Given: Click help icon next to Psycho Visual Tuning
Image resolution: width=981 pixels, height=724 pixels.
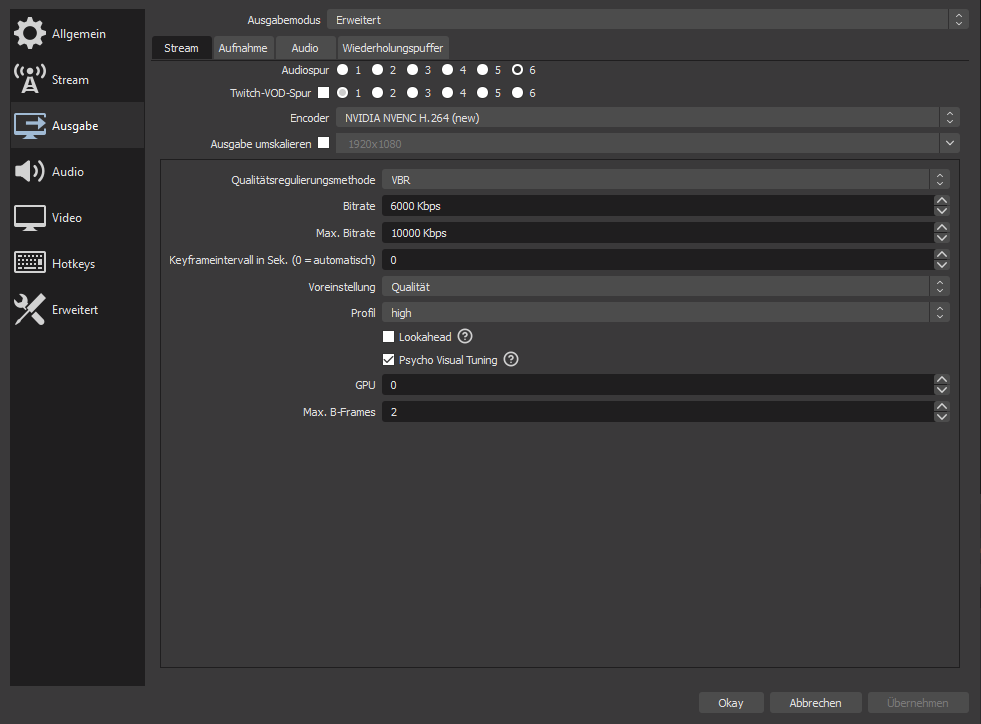Looking at the screenshot, I should click(511, 360).
